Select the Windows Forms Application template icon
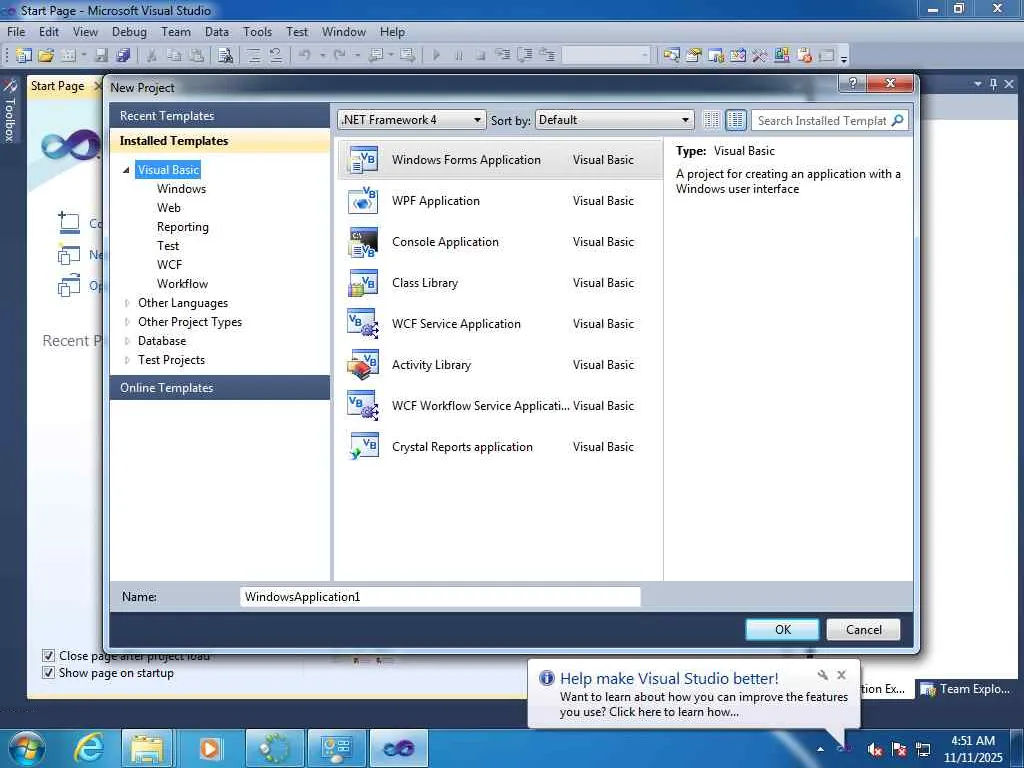Viewport: 1024px width, 768px height. coord(363,160)
